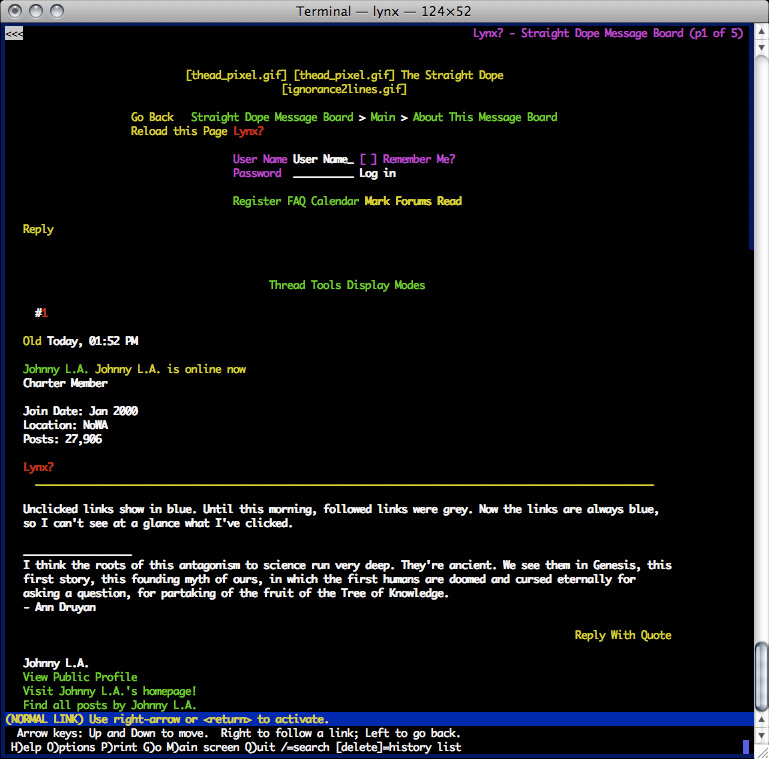Click the Lynx page title at top right
Image resolution: width=769 pixels, height=759 pixels.
coord(608,33)
